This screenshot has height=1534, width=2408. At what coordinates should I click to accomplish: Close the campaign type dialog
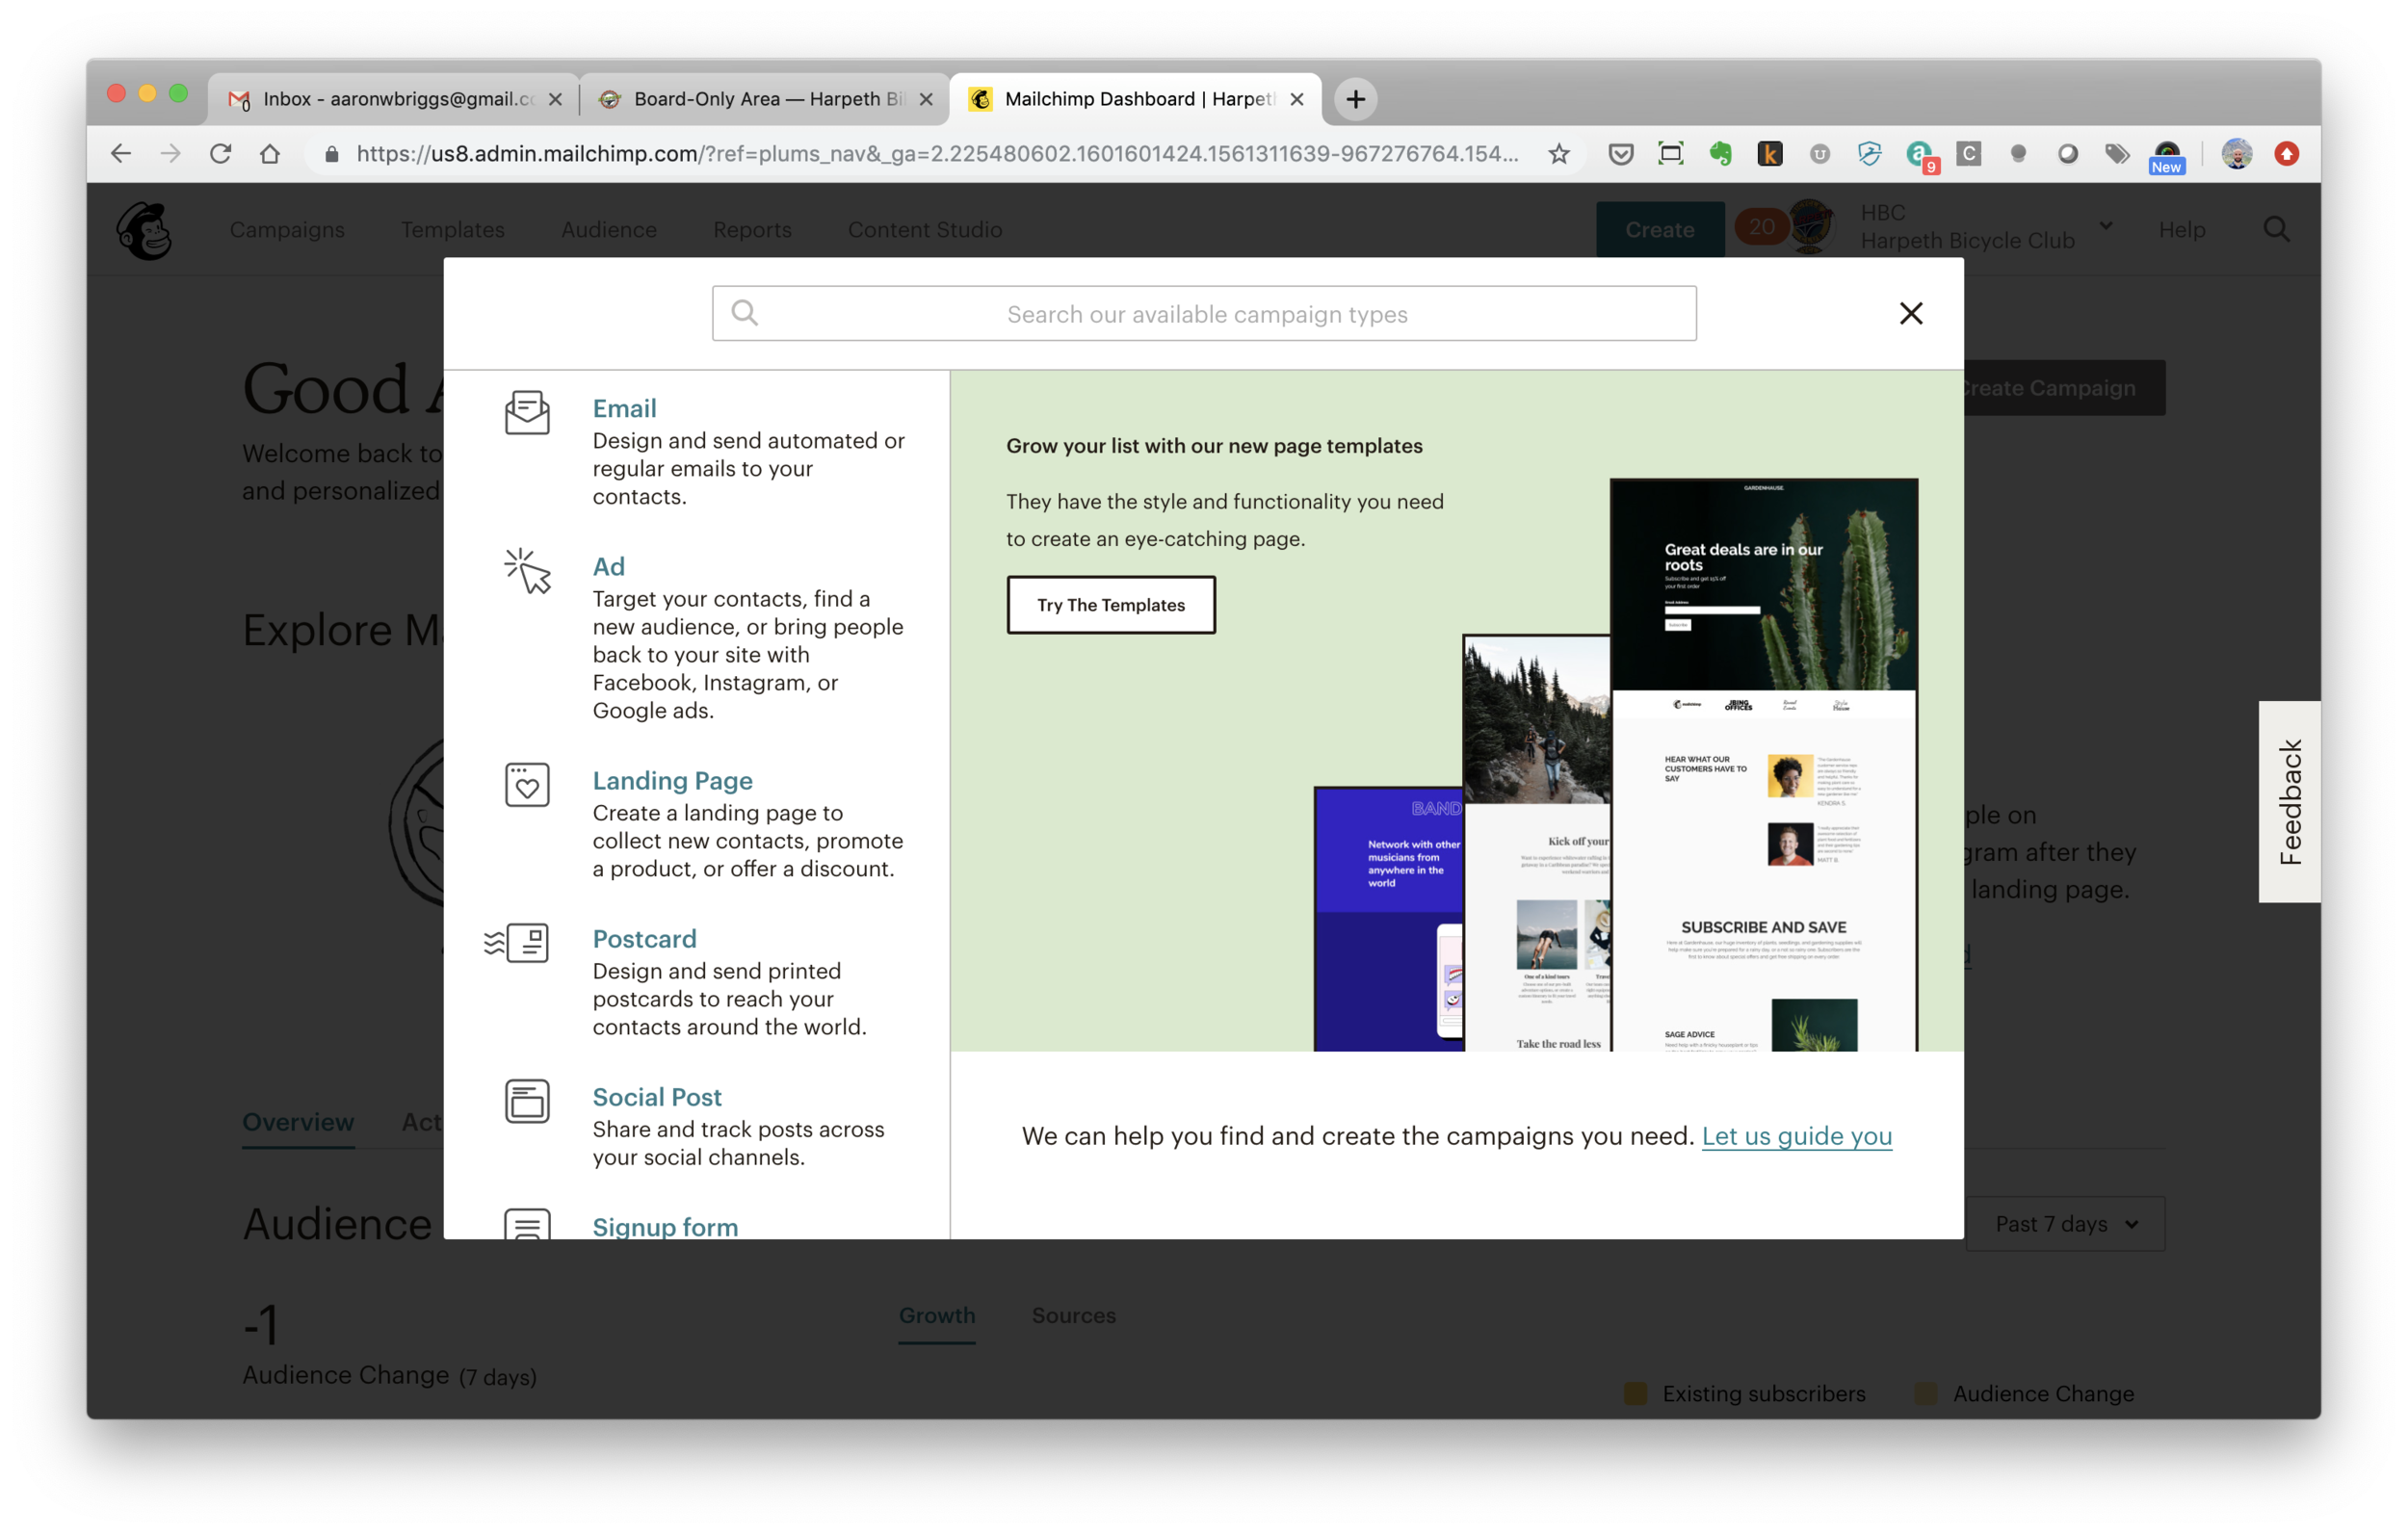coord(1911,313)
